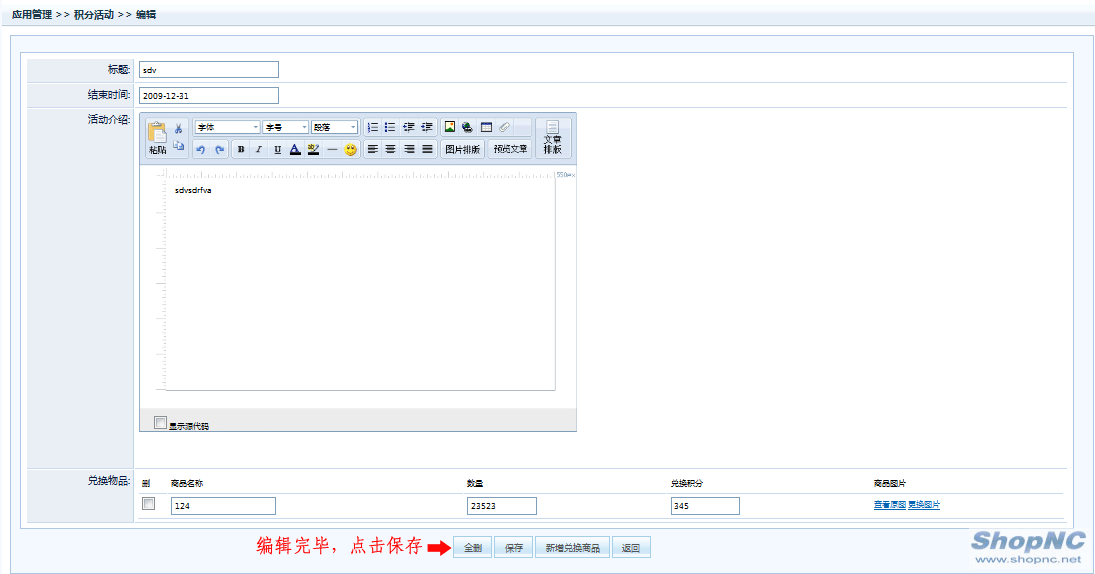Align text left
1095x574 pixels.
click(x=373, y=149)
